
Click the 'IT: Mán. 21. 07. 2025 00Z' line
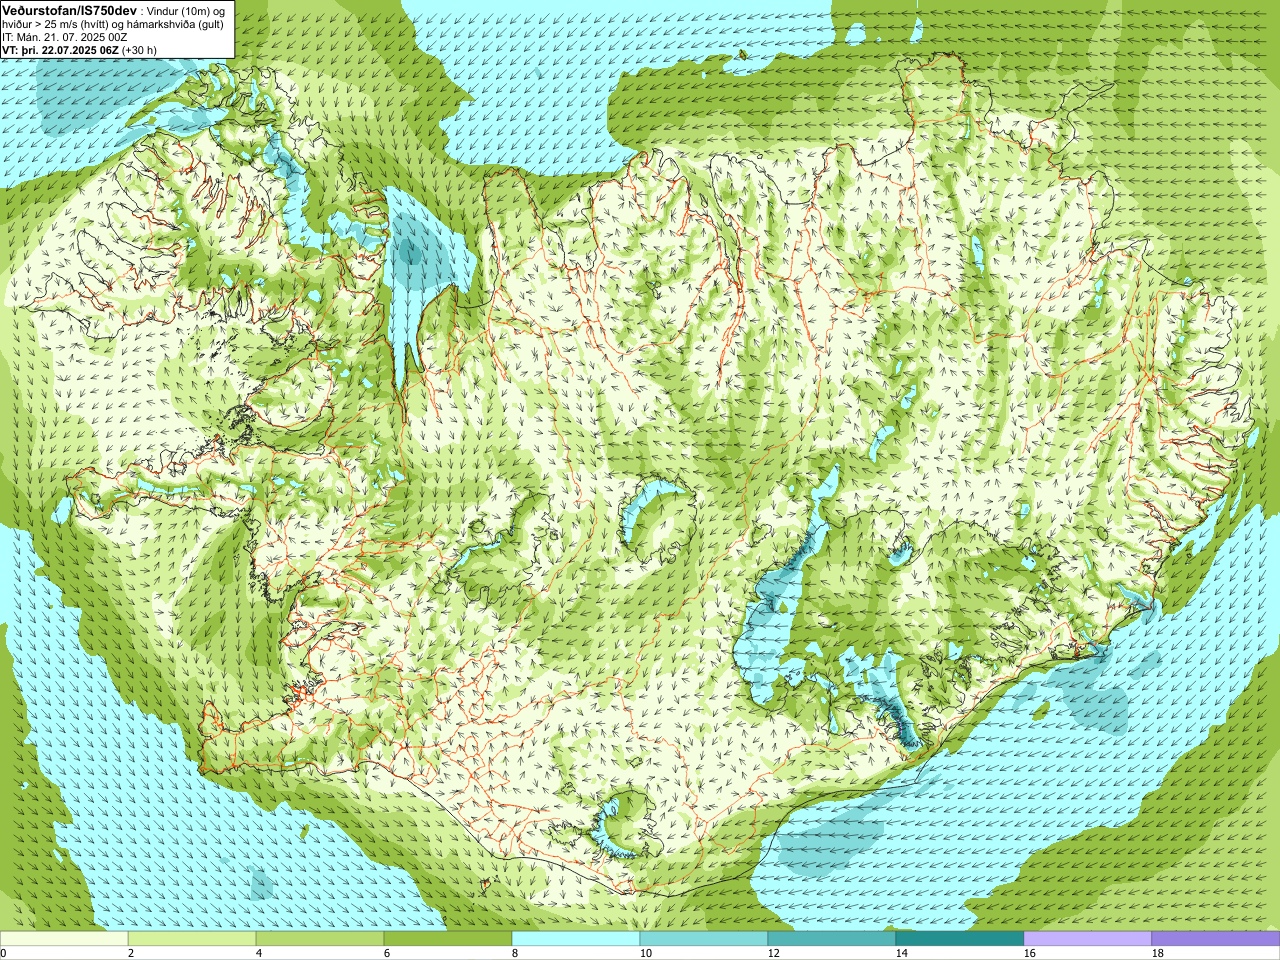click(65, 36)
